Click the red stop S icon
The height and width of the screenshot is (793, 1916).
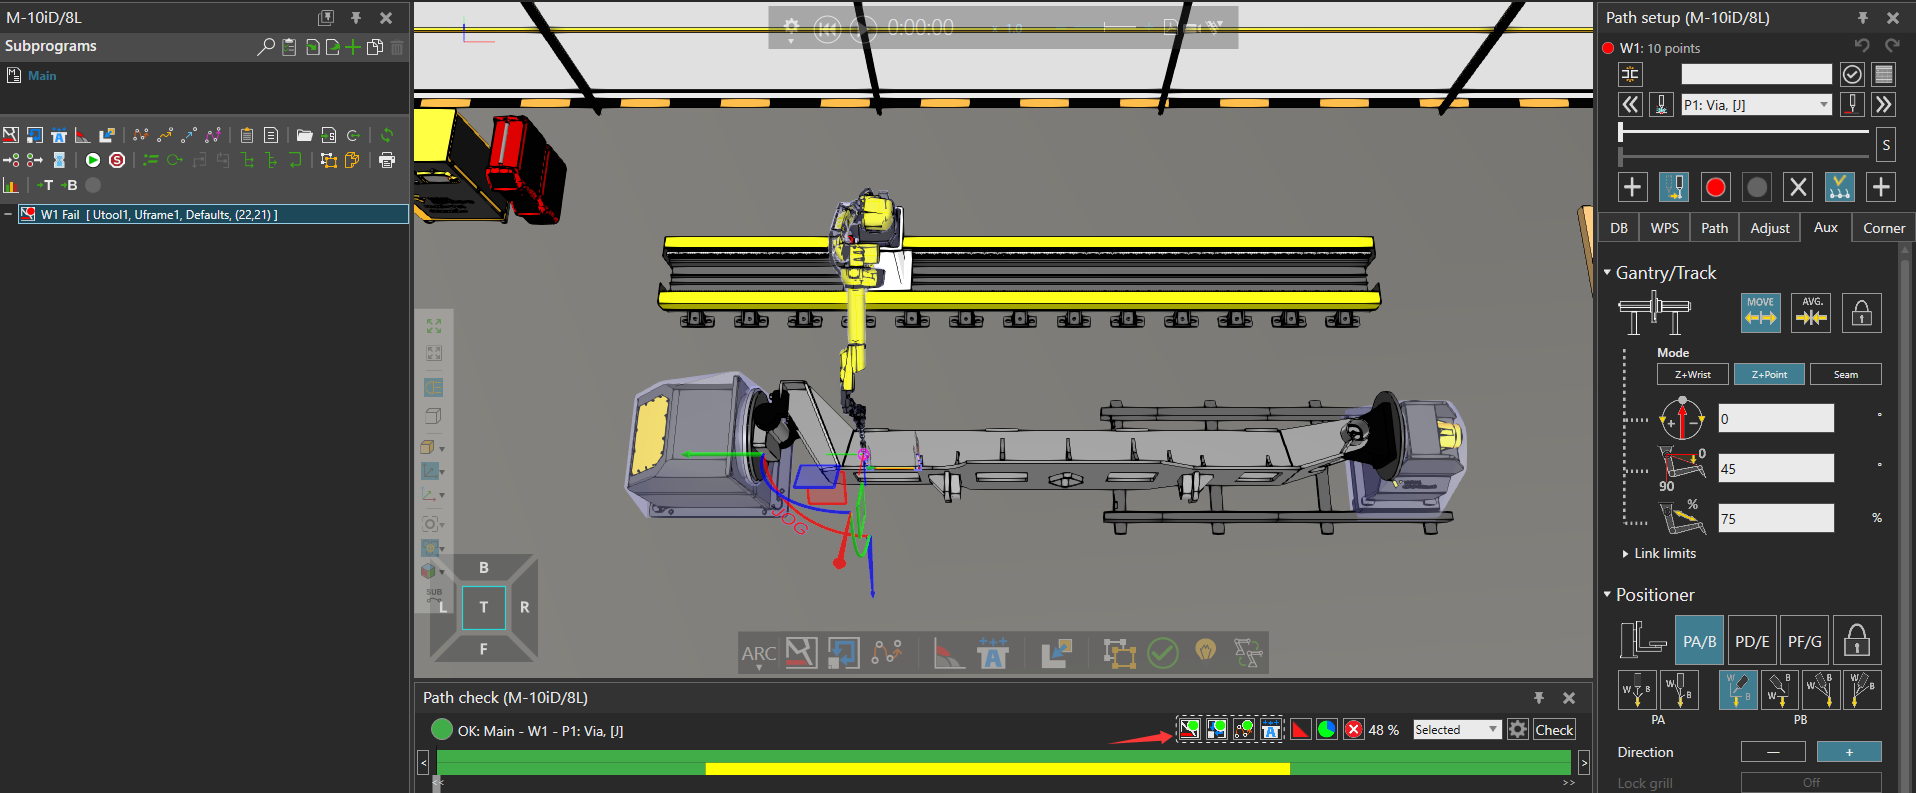117,160
